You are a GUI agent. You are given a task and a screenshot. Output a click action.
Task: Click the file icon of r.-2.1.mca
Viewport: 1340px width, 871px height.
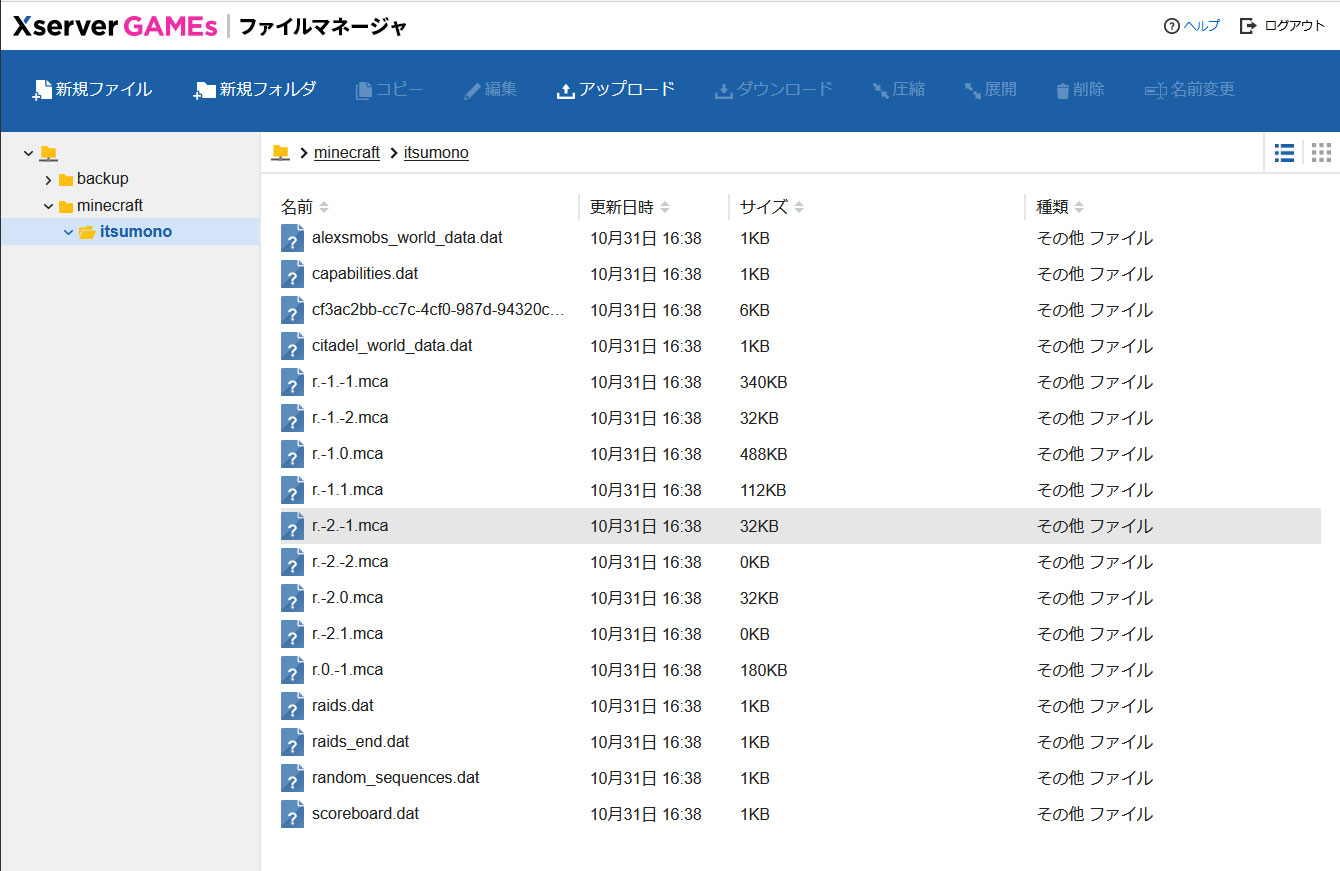(292, 634)
